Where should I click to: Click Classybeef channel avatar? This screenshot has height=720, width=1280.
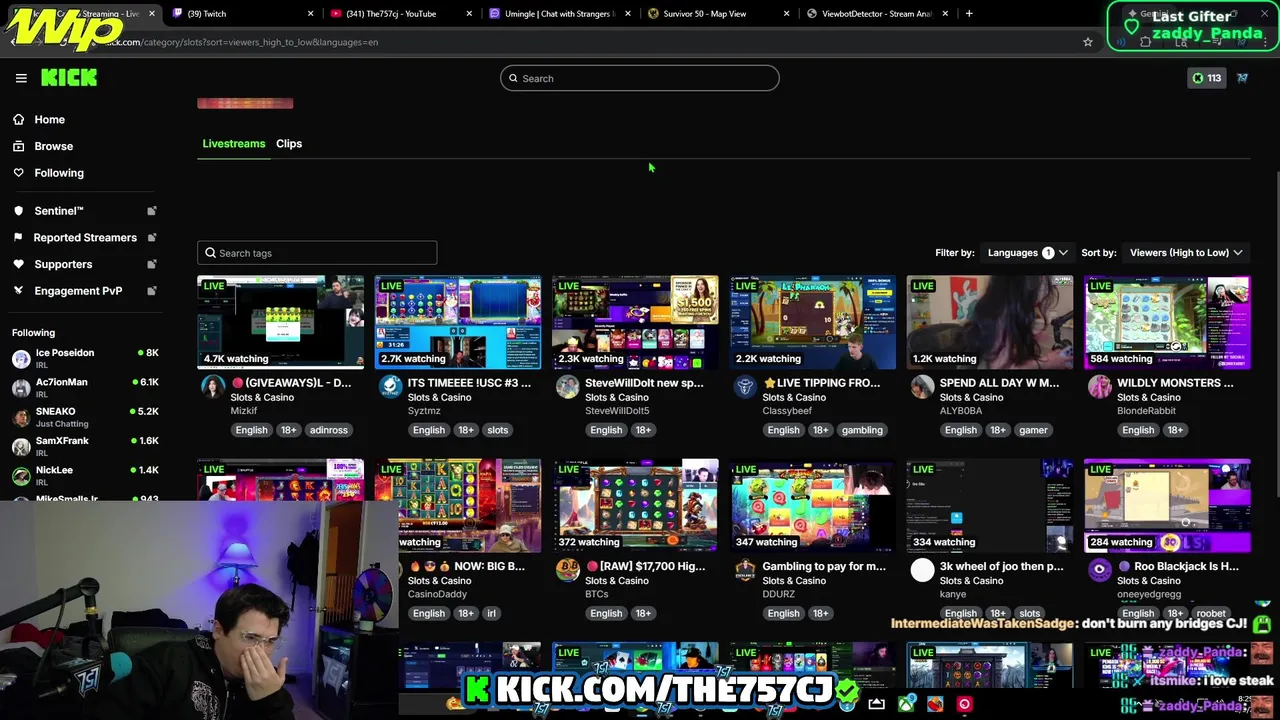(745, 387)
